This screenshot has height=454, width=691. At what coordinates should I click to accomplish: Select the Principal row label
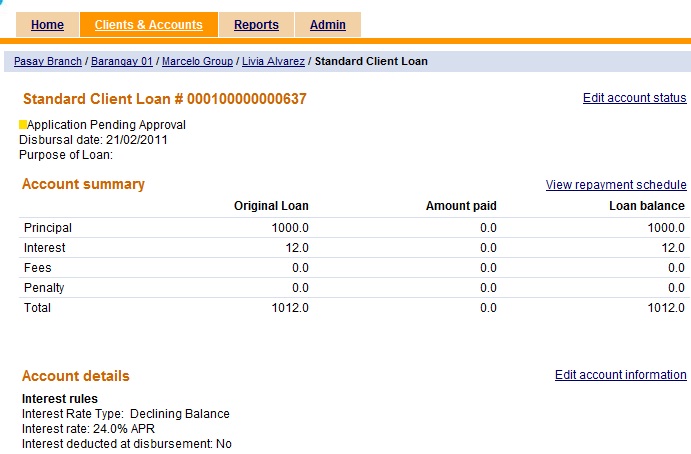point(47,228)
